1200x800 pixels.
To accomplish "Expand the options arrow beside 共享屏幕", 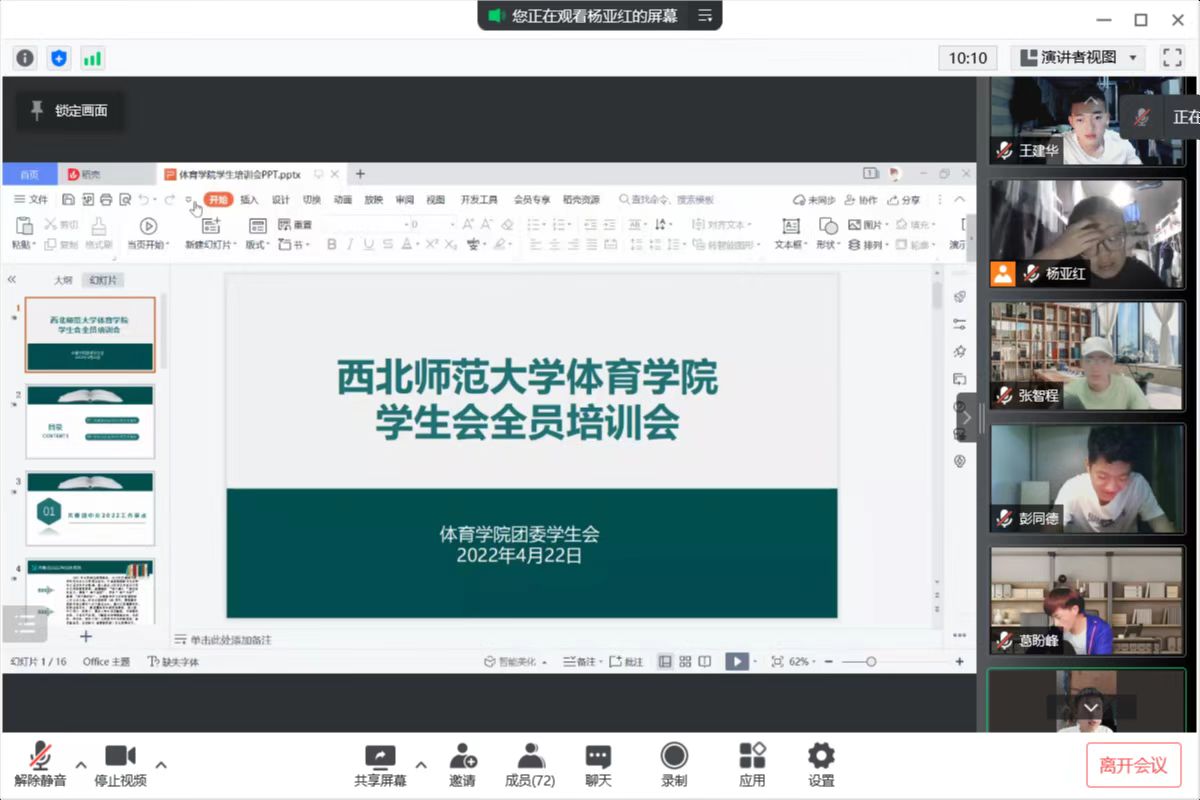I will click(x=421, y=765).
